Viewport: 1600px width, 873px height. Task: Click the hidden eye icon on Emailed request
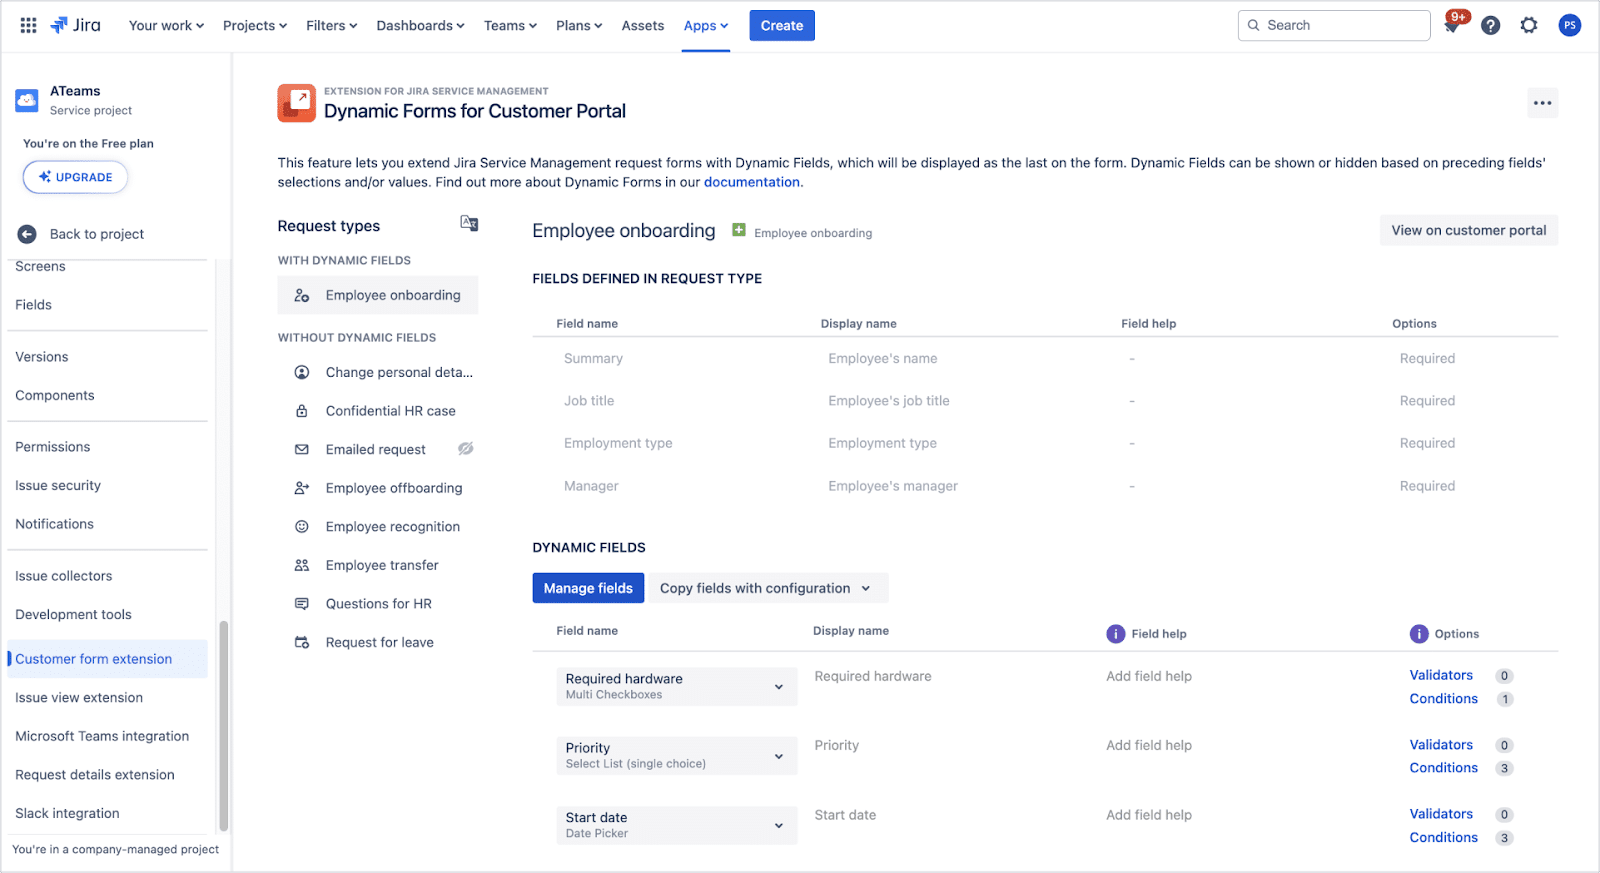point(465,449)
